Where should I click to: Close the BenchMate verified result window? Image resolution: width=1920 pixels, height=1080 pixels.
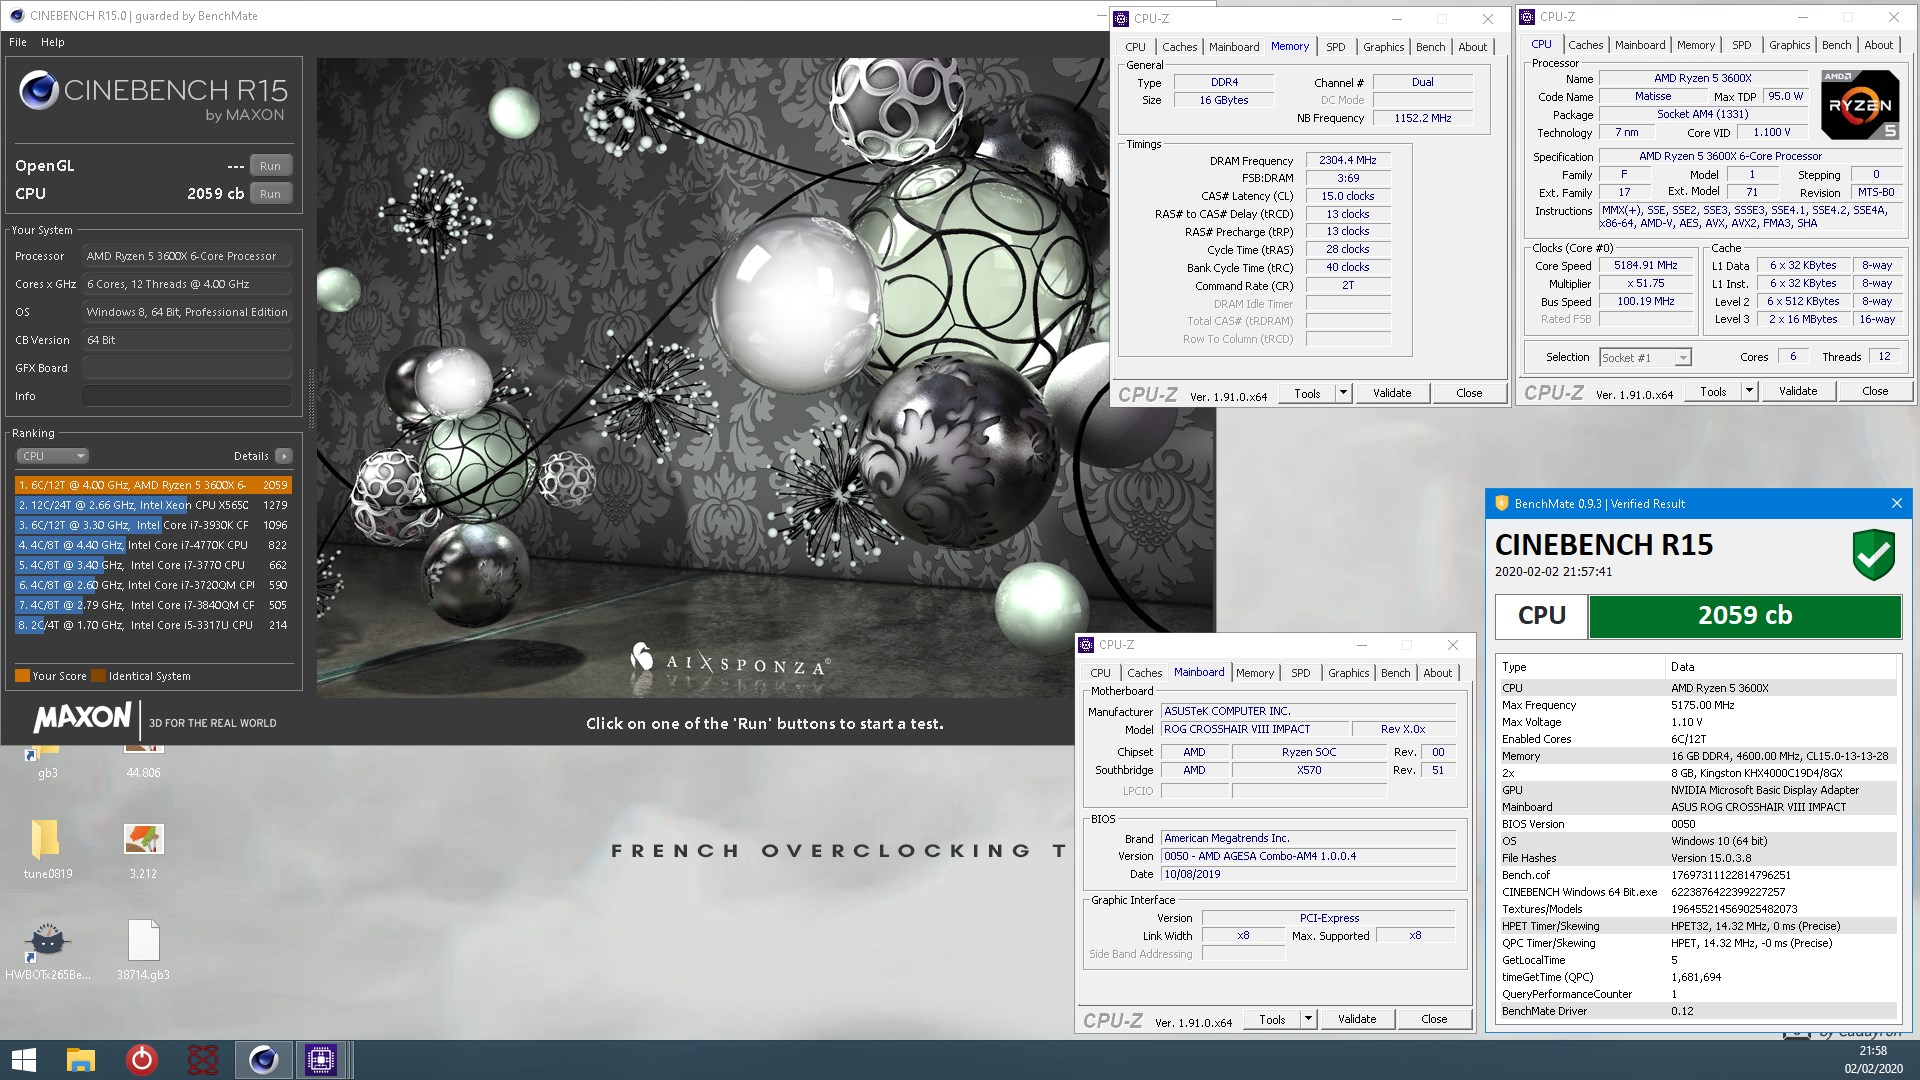click(1896, 503)
